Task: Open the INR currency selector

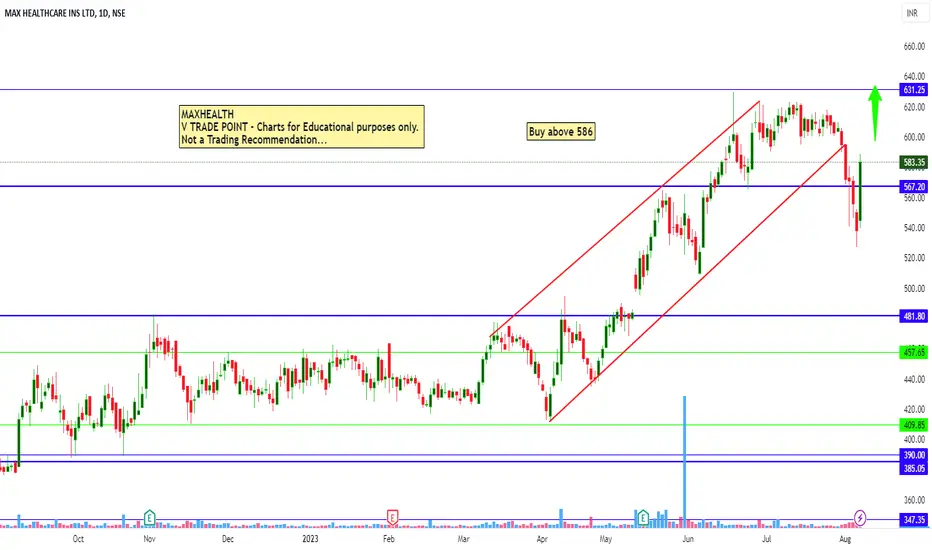Action: click(912, 12)
